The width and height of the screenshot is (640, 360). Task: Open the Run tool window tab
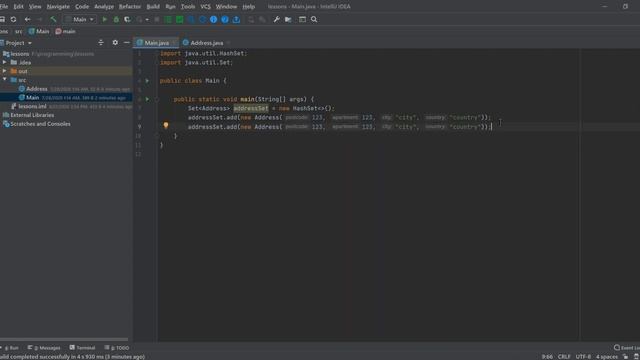[x=10, y=348]
